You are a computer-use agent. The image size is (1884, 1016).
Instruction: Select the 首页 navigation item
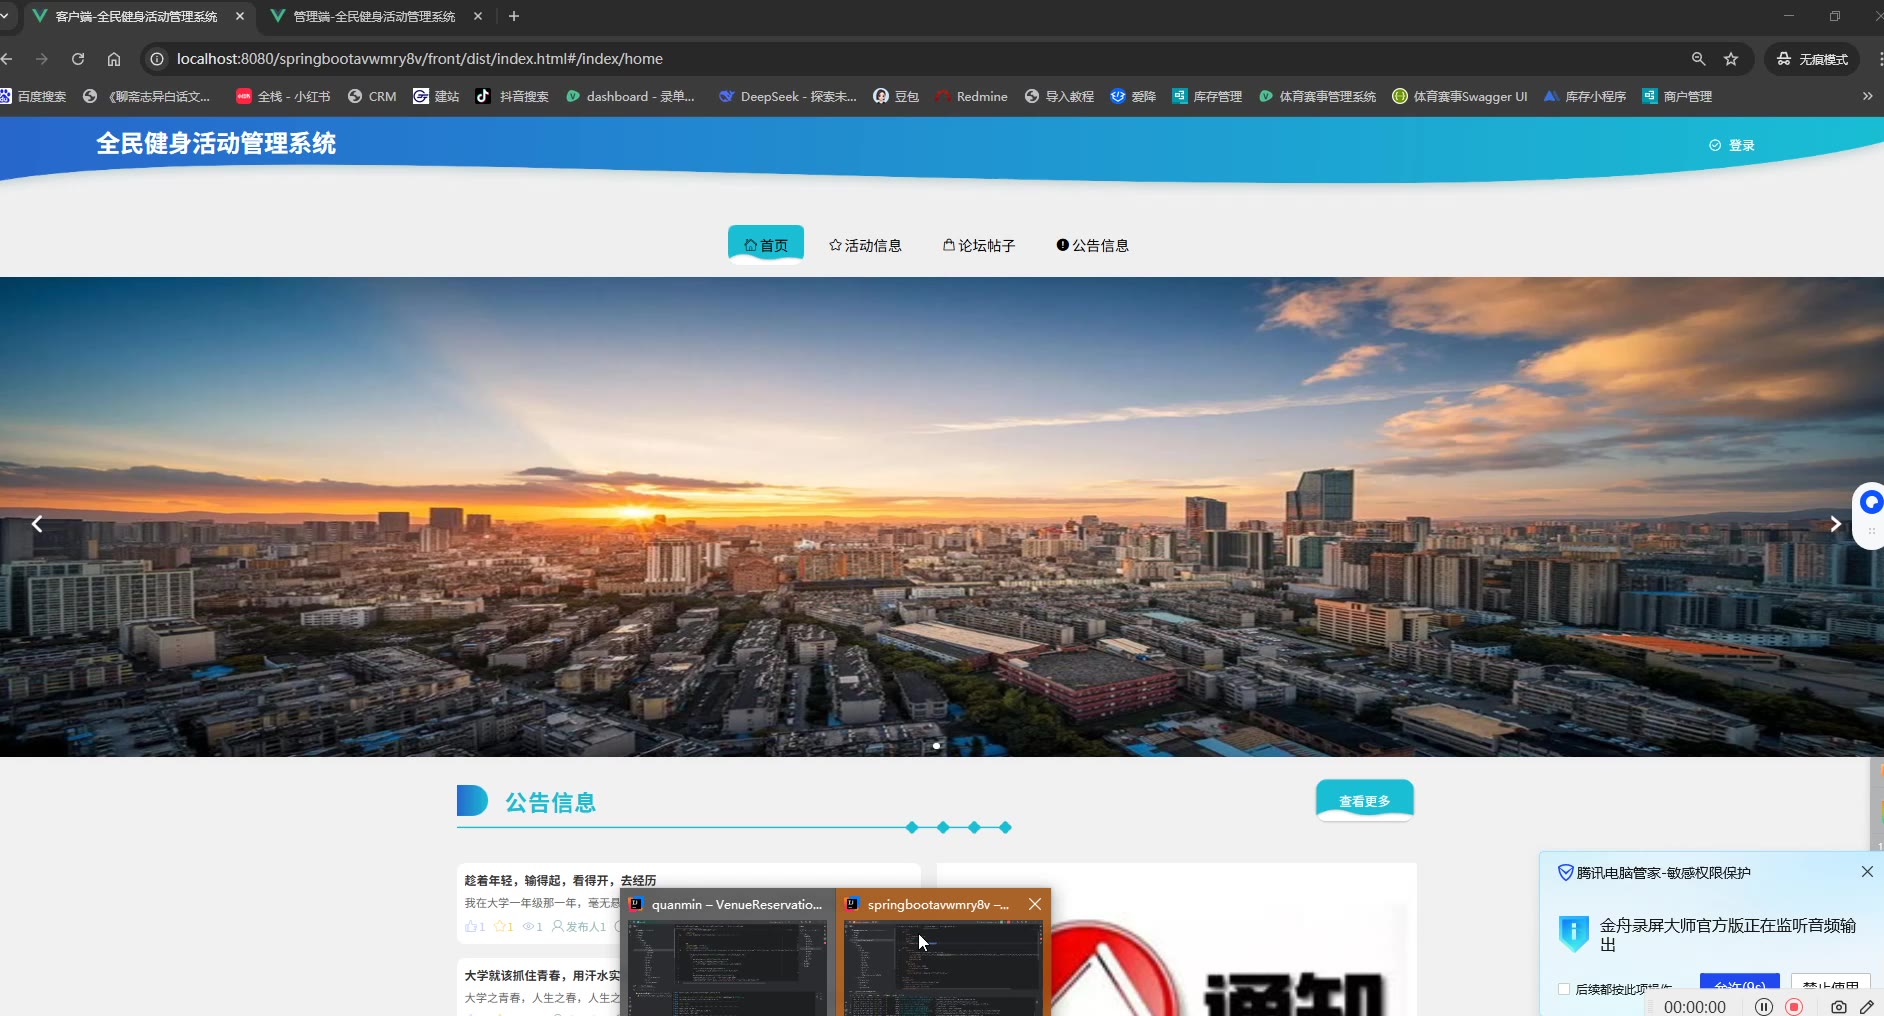(766, 245)
